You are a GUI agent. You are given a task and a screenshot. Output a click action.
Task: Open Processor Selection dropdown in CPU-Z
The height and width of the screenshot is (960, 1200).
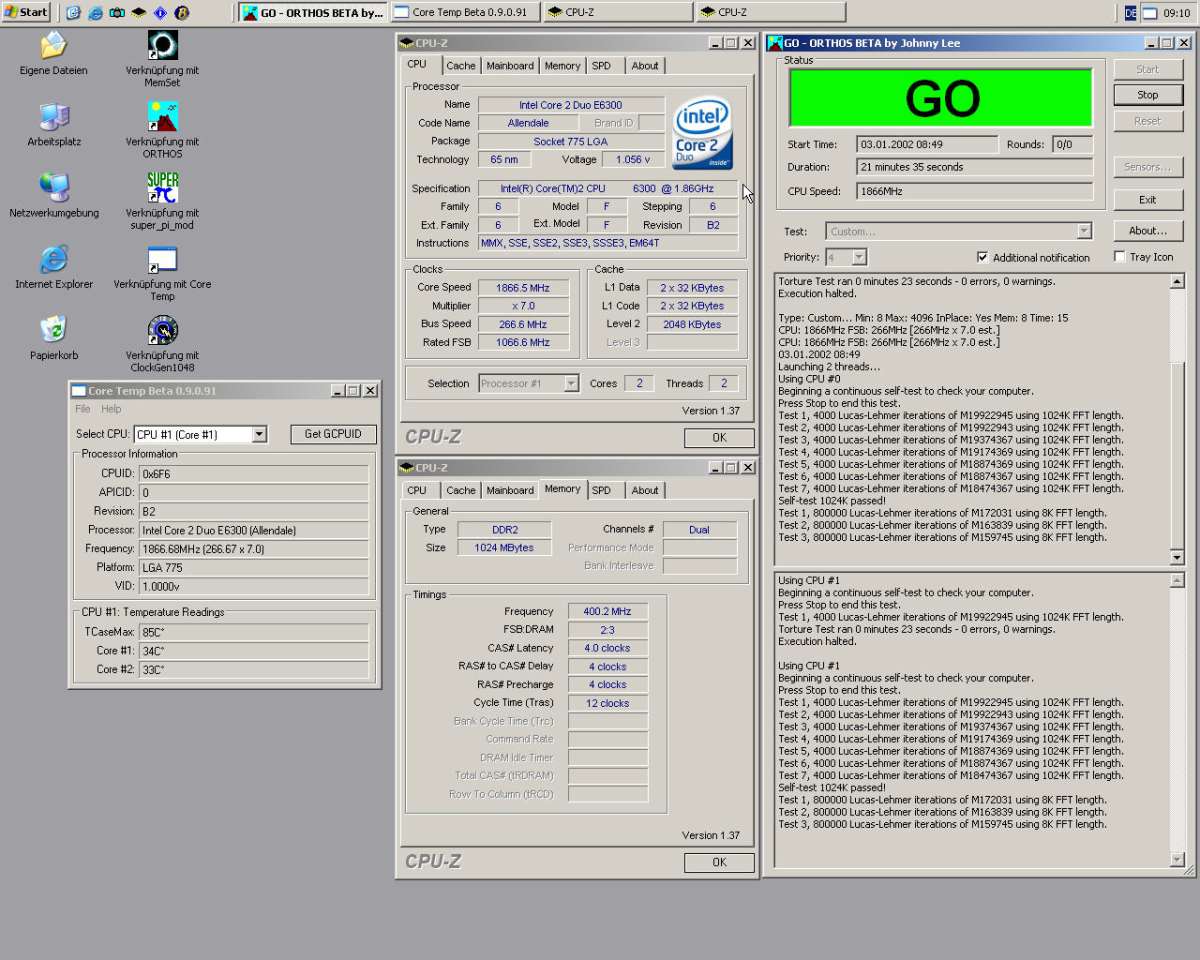(571, 383)
